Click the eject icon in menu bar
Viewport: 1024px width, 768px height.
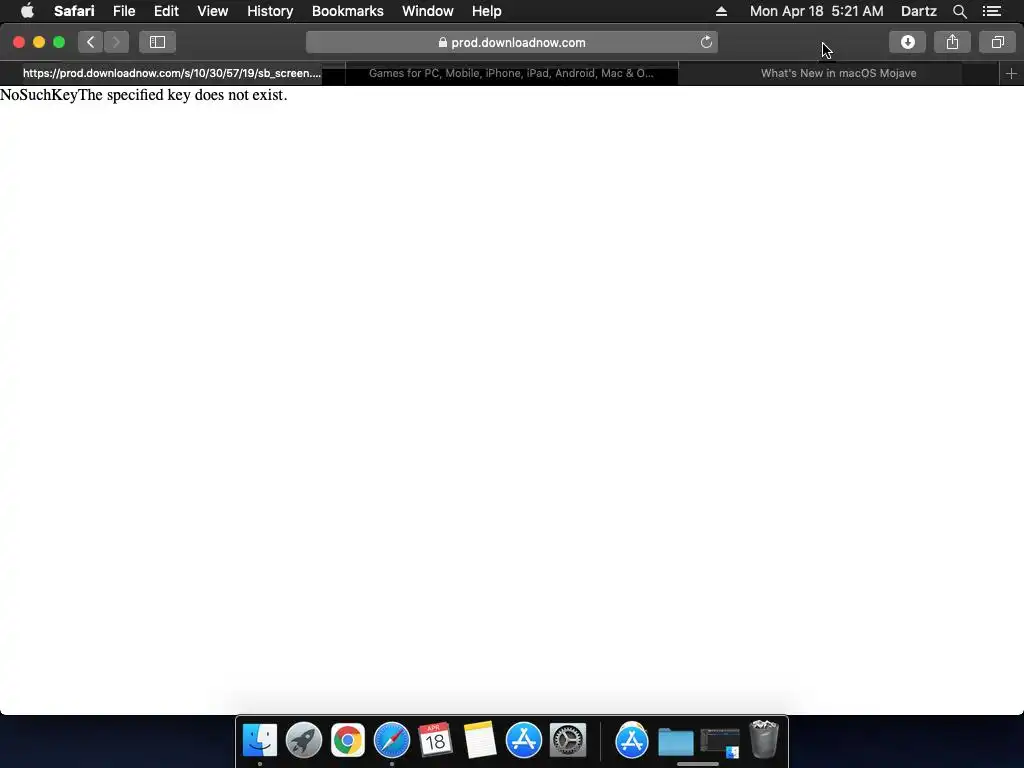point(721,11)
